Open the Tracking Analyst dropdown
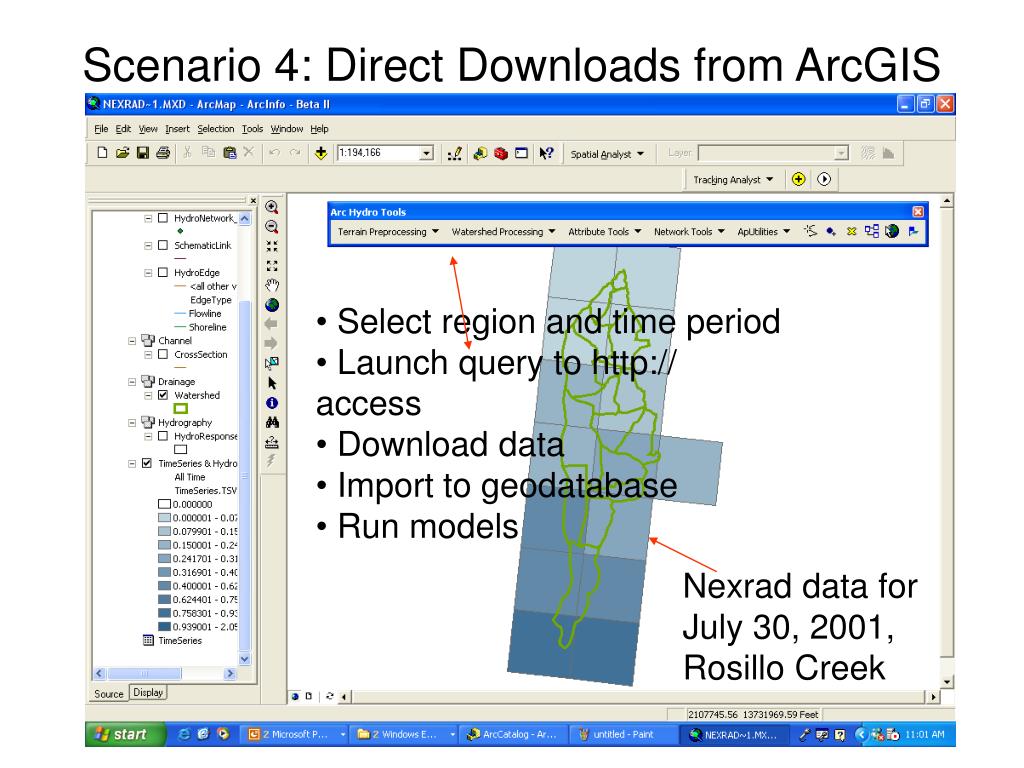 coord(733,180)
